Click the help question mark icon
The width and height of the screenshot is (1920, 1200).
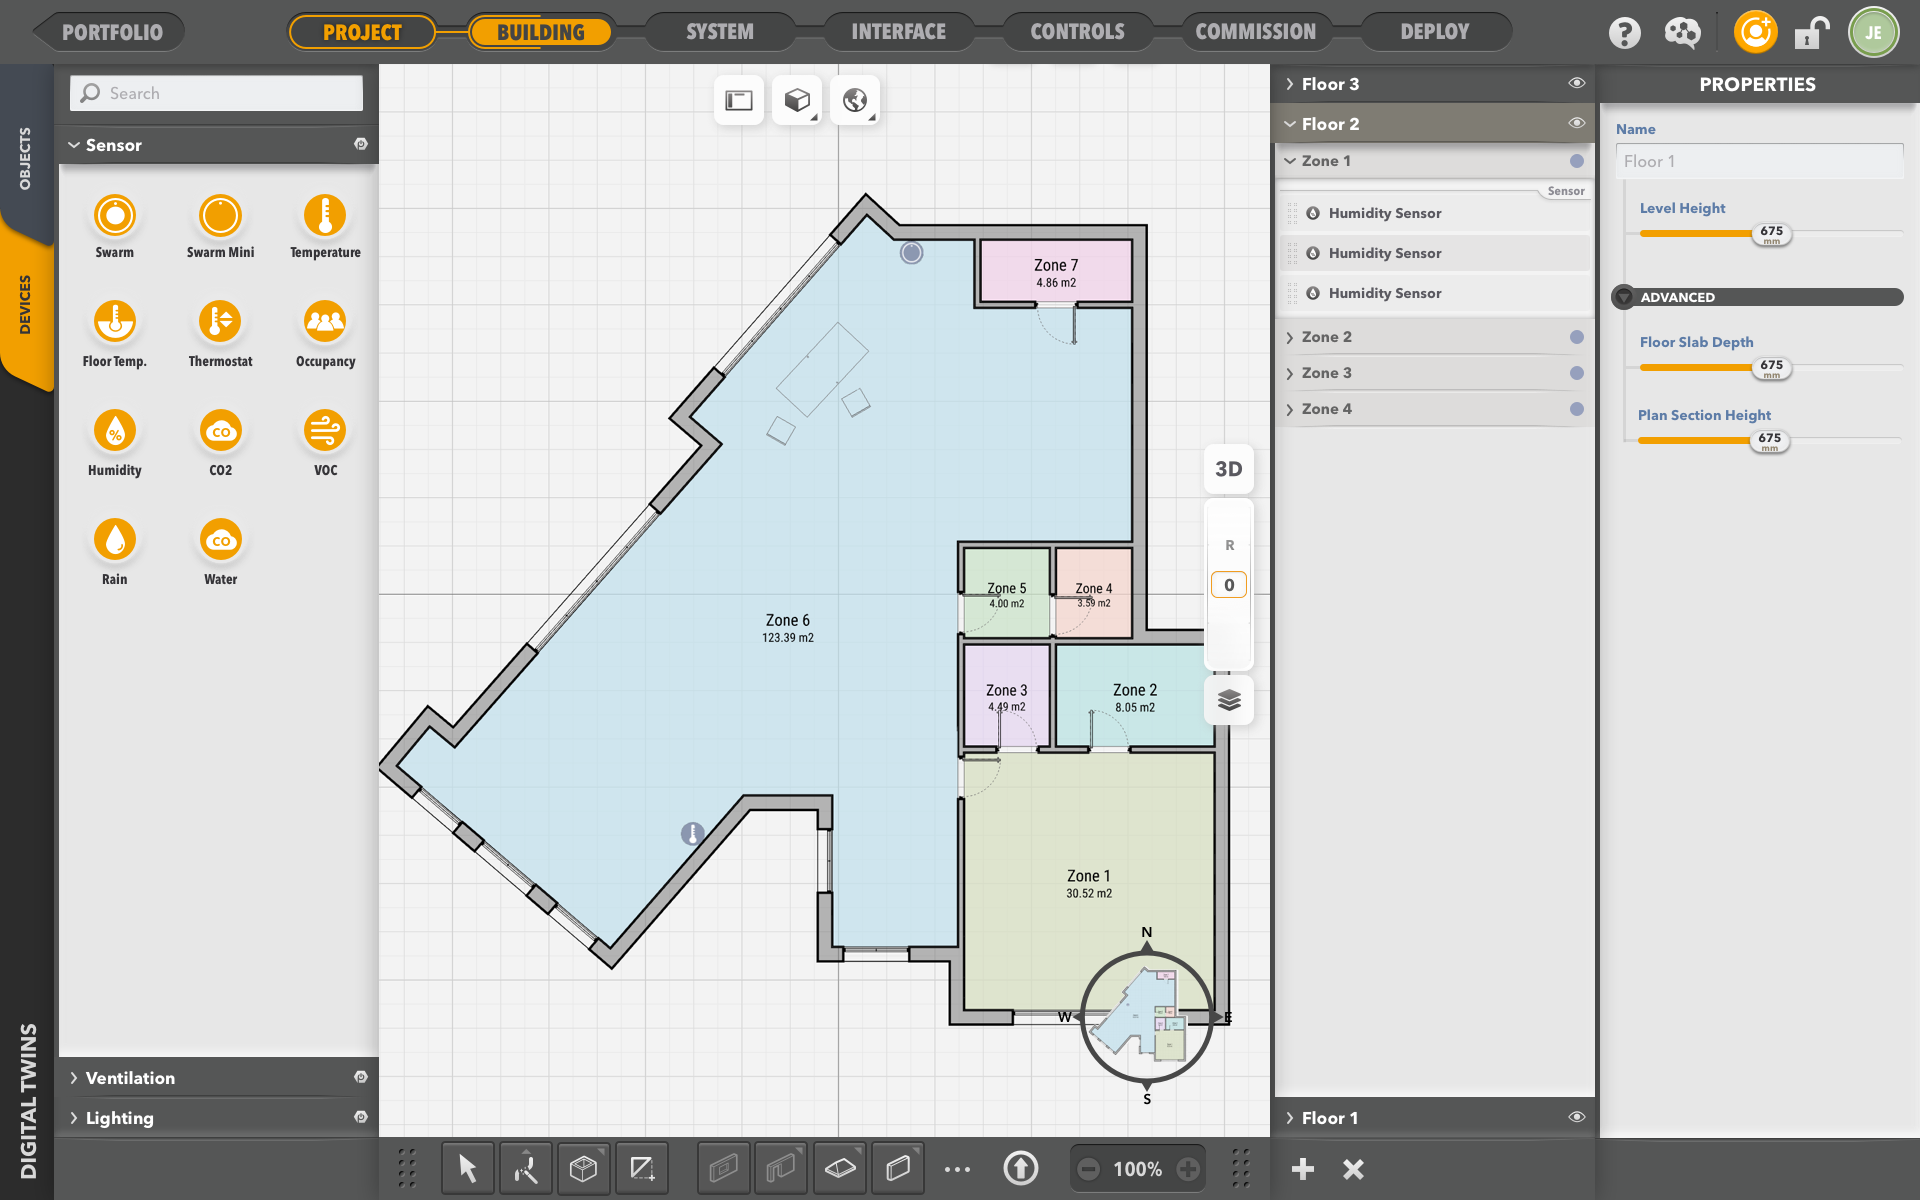pos(1624,33)
